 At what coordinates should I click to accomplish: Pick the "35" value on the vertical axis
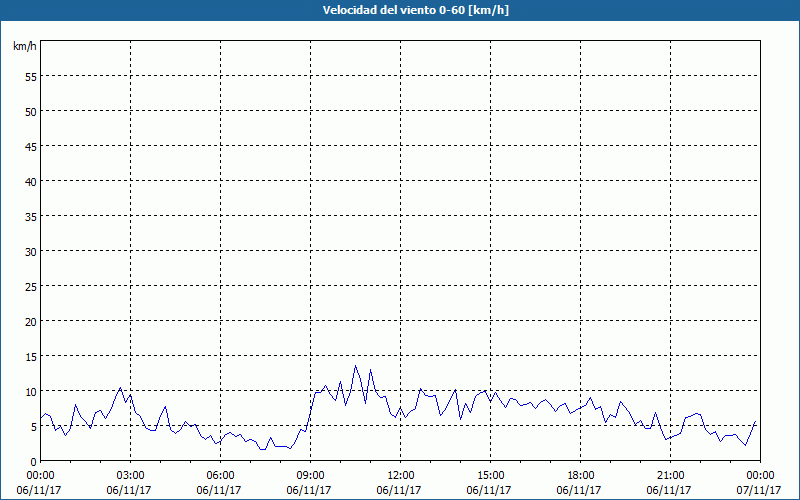click(31, 216)
